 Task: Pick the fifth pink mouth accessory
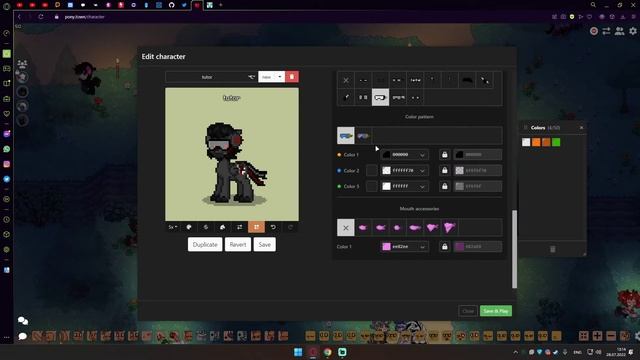[x=431, y=228]
